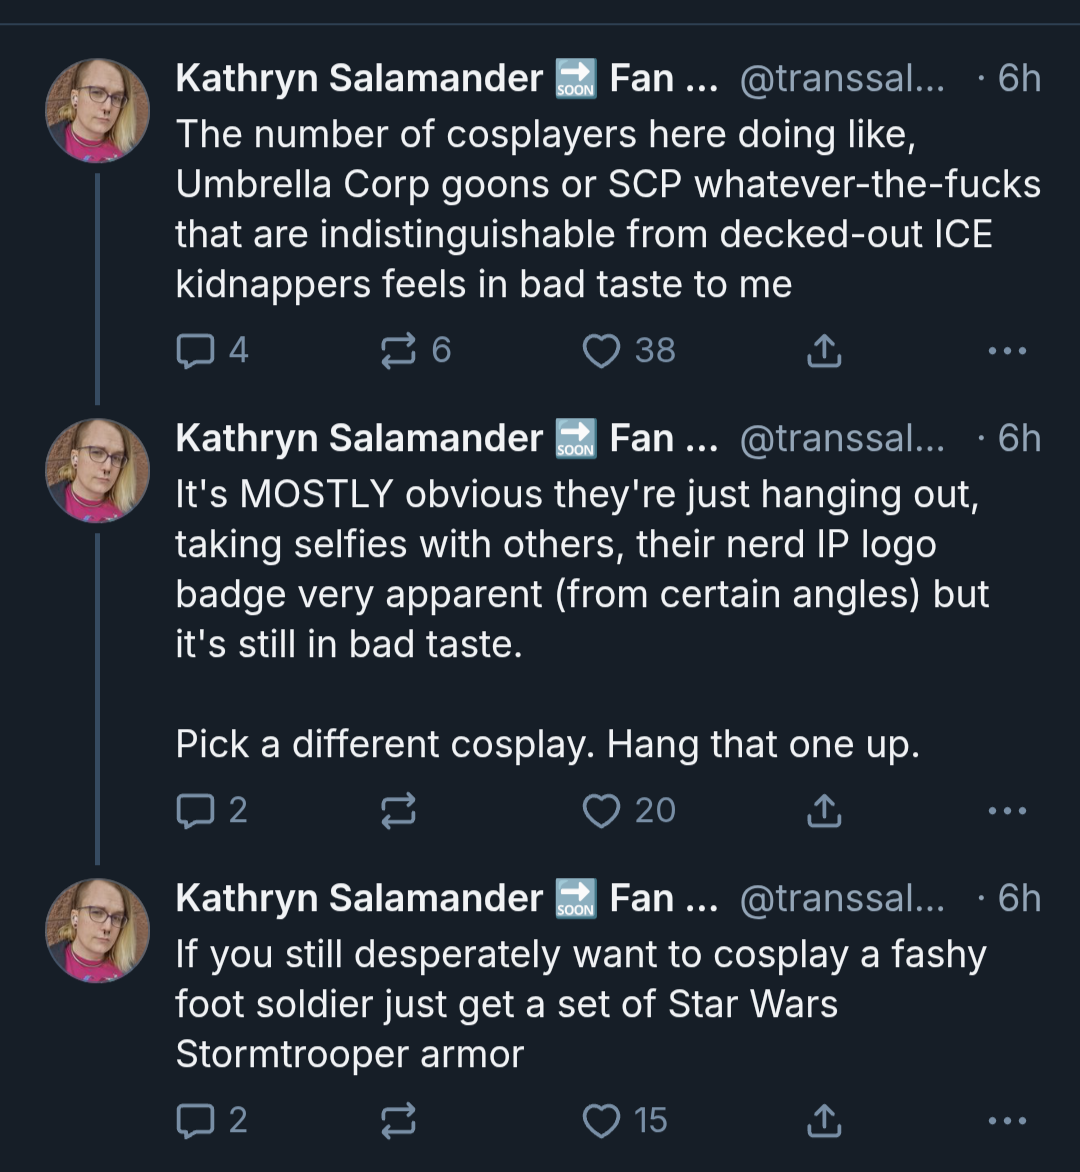Repost the Stormtrooper armor post

pos(398,1120)
